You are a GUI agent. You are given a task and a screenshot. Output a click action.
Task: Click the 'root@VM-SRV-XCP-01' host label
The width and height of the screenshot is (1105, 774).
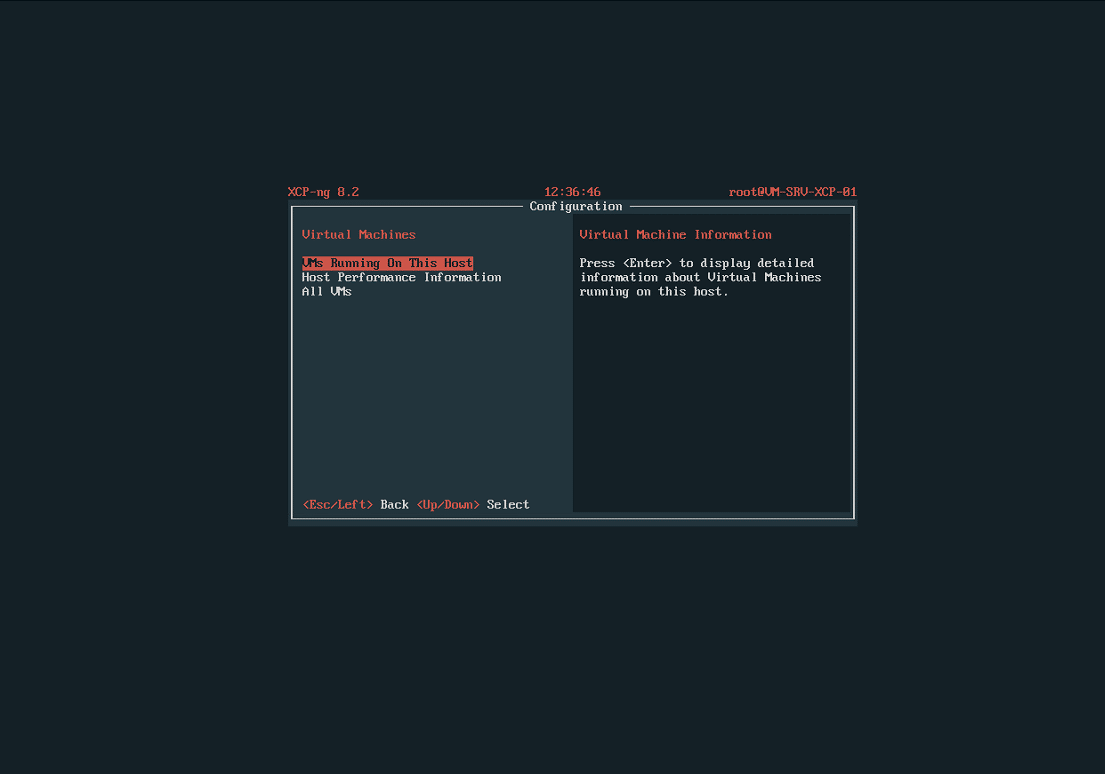[x=793, y=192]
